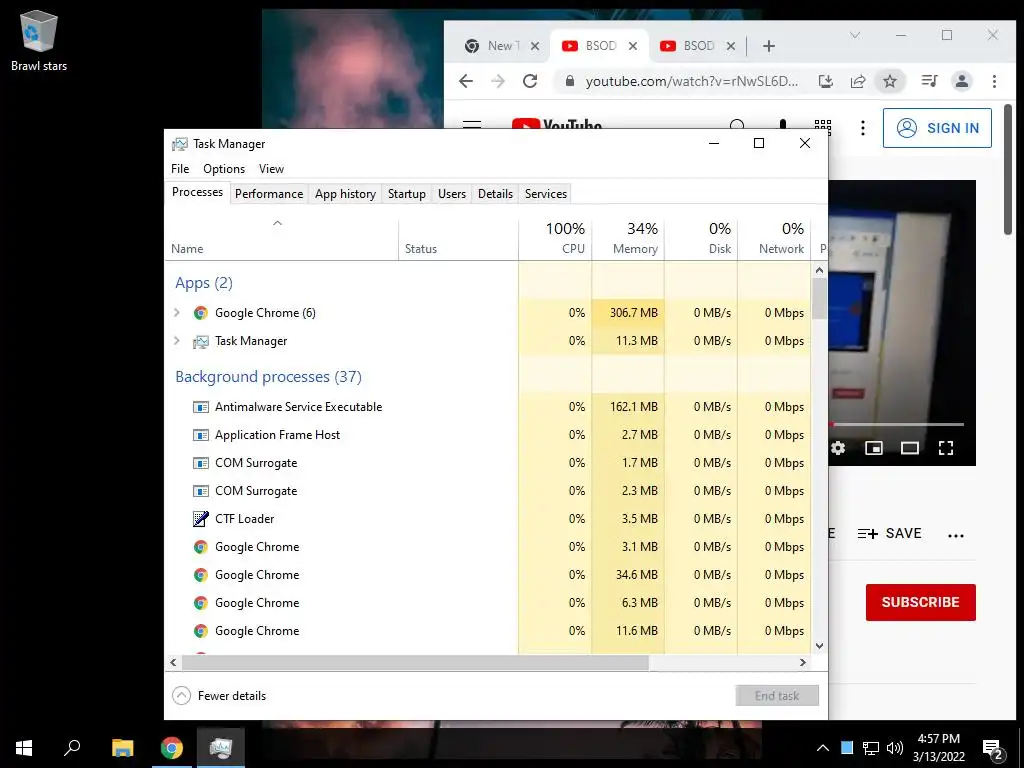This screenshot has width=1024, height=768.
Task: Open the volume control in system tray
Action: click(895, 748)
